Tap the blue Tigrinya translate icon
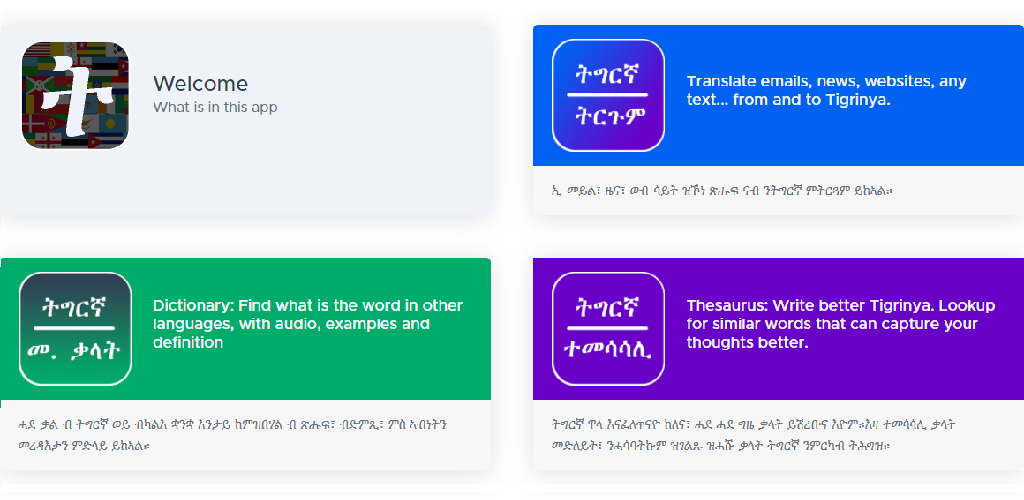The height and width of the screenshot is (500, 1024). 608,95
